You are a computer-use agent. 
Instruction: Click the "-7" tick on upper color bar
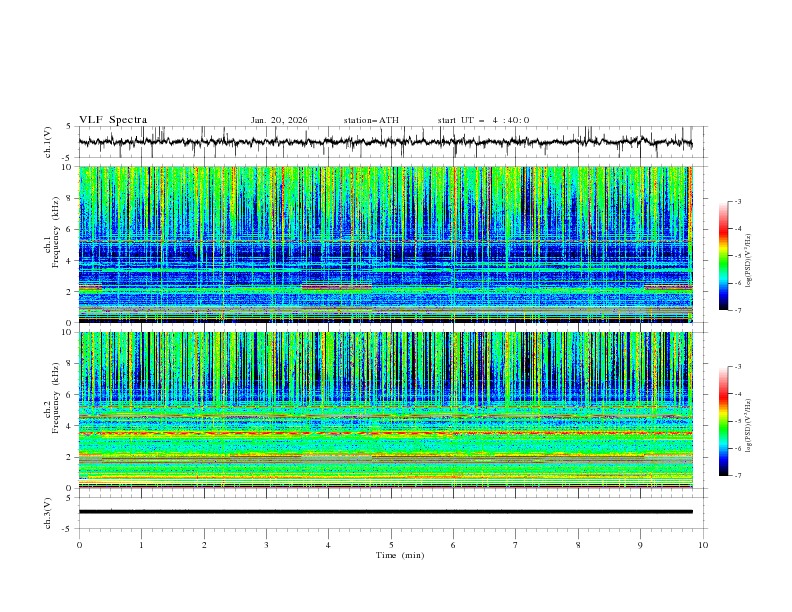click(738, 310)
